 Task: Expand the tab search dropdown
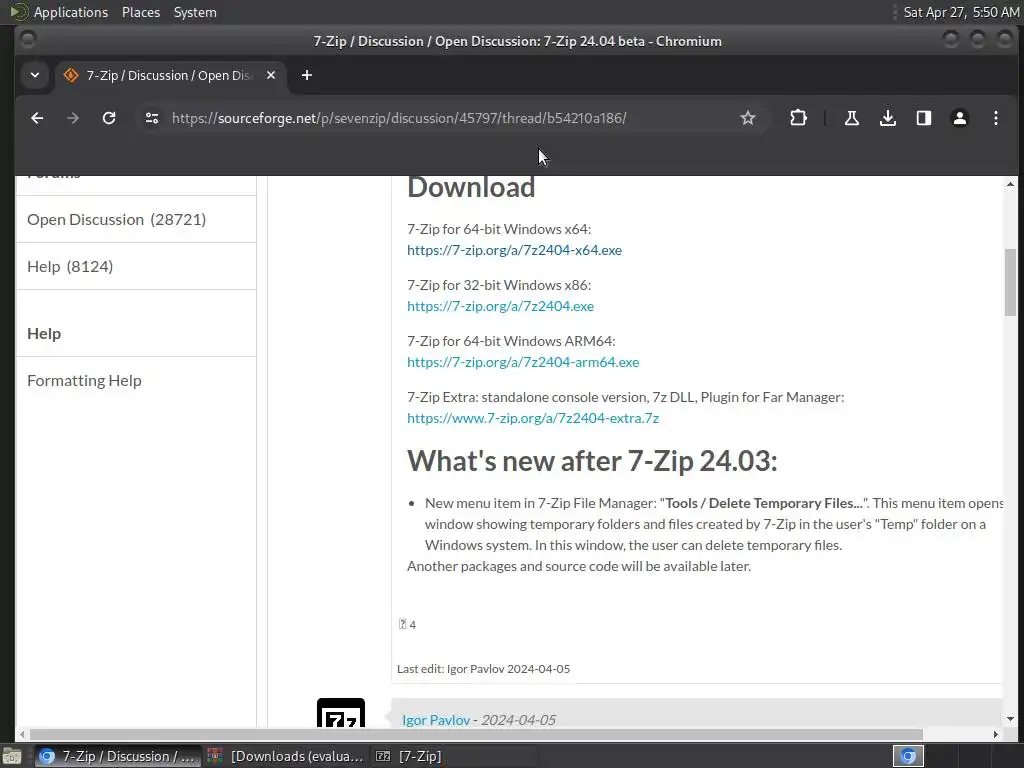coord(35,75)
